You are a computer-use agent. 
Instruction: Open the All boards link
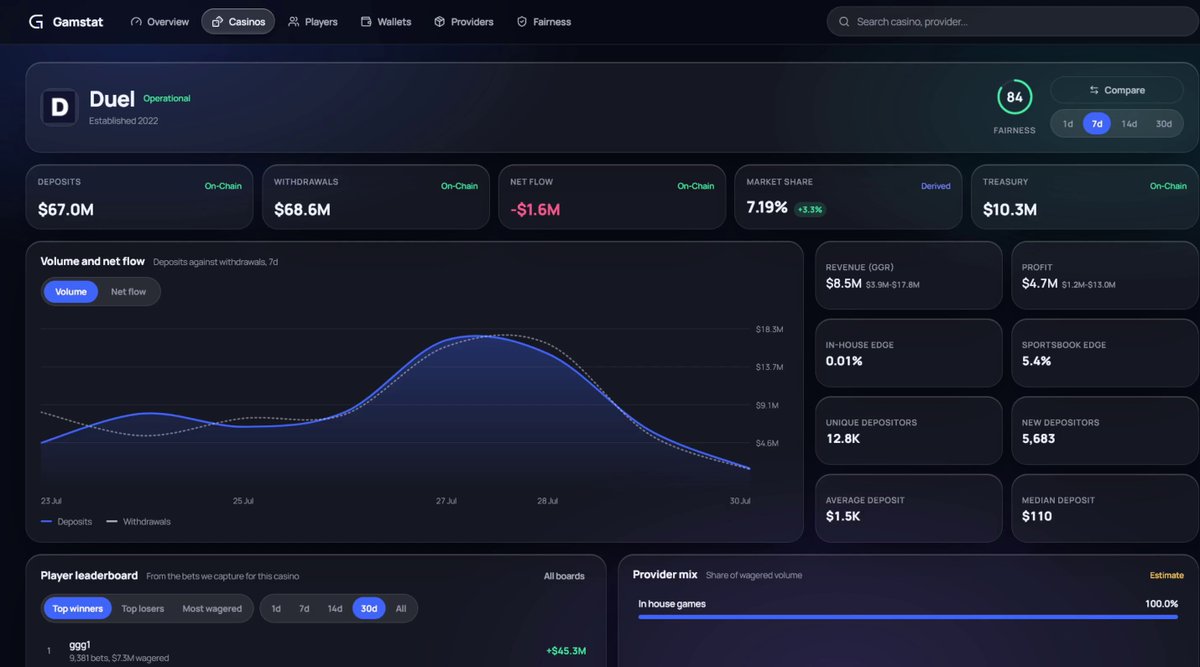point(564,576)
